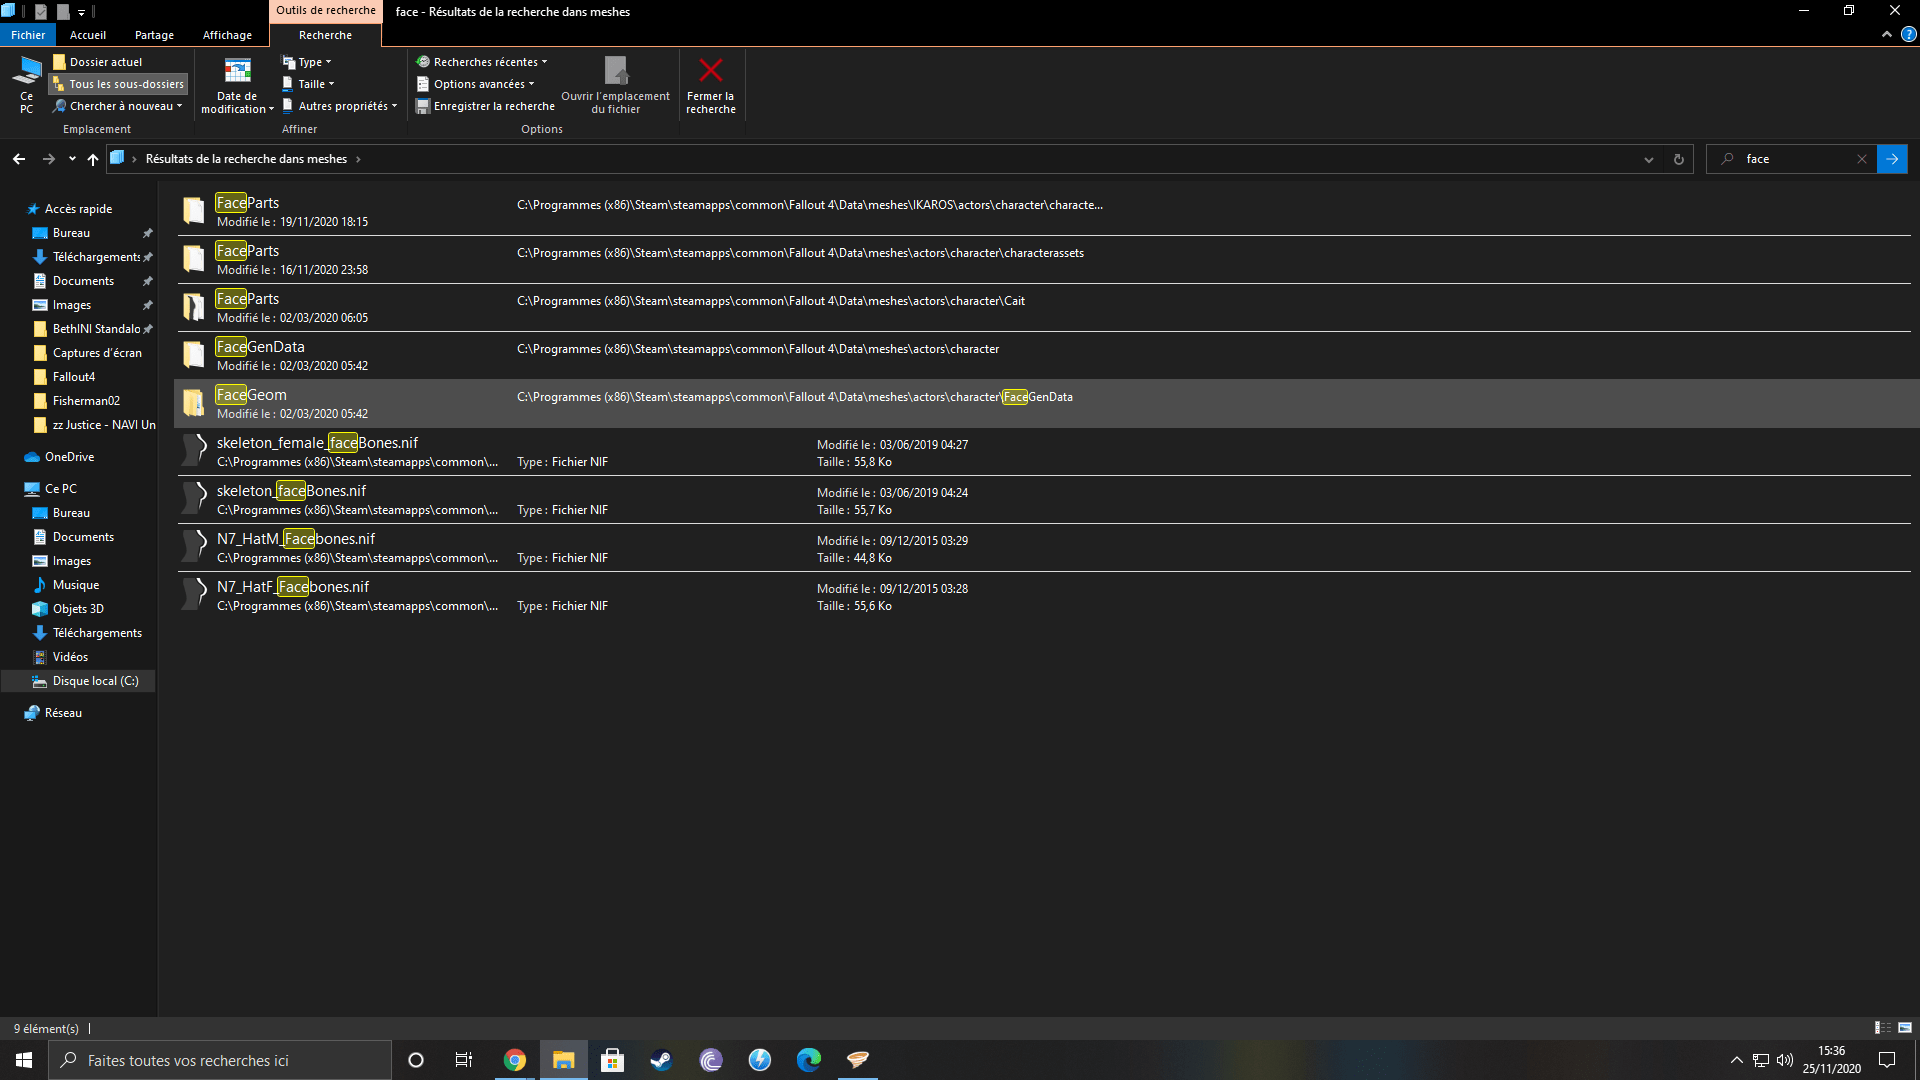Open Musique under Ce PC

coord(76,585)
